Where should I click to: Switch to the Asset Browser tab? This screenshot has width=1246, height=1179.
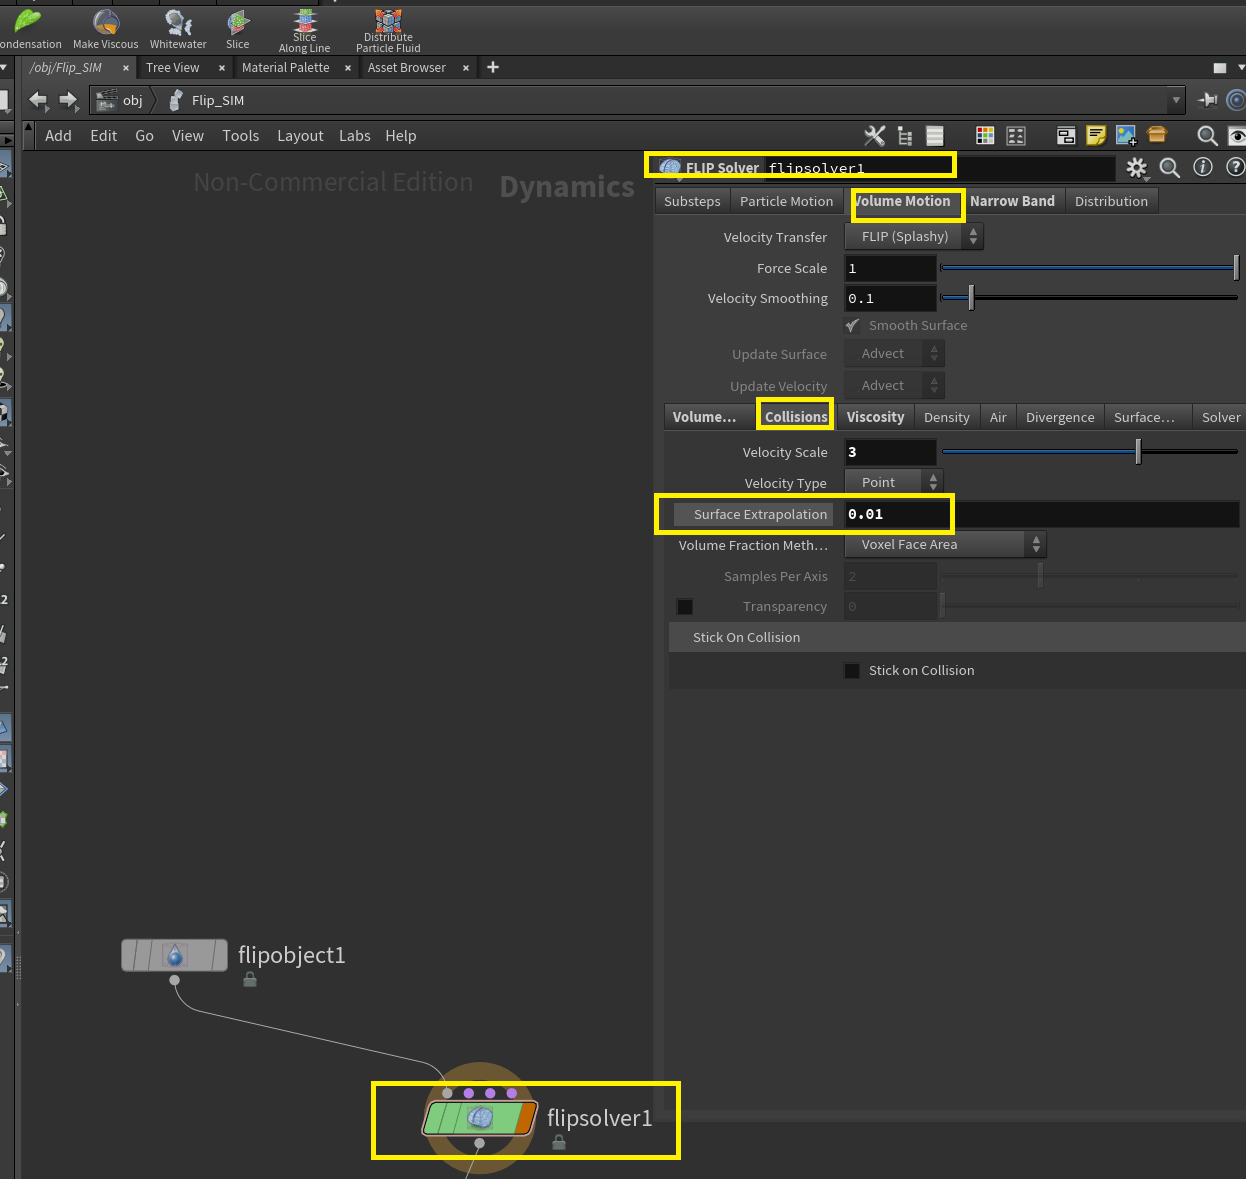407,68
